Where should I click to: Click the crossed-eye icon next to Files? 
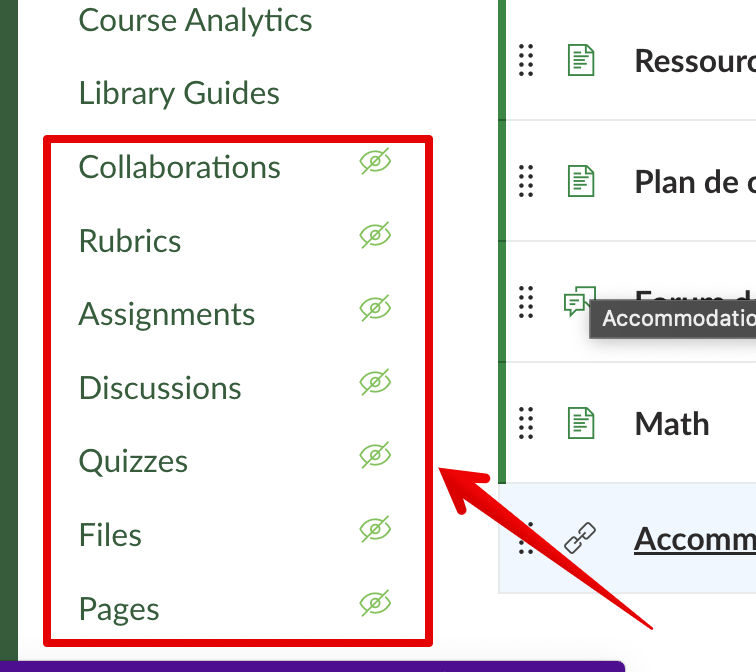coord(375,530)
